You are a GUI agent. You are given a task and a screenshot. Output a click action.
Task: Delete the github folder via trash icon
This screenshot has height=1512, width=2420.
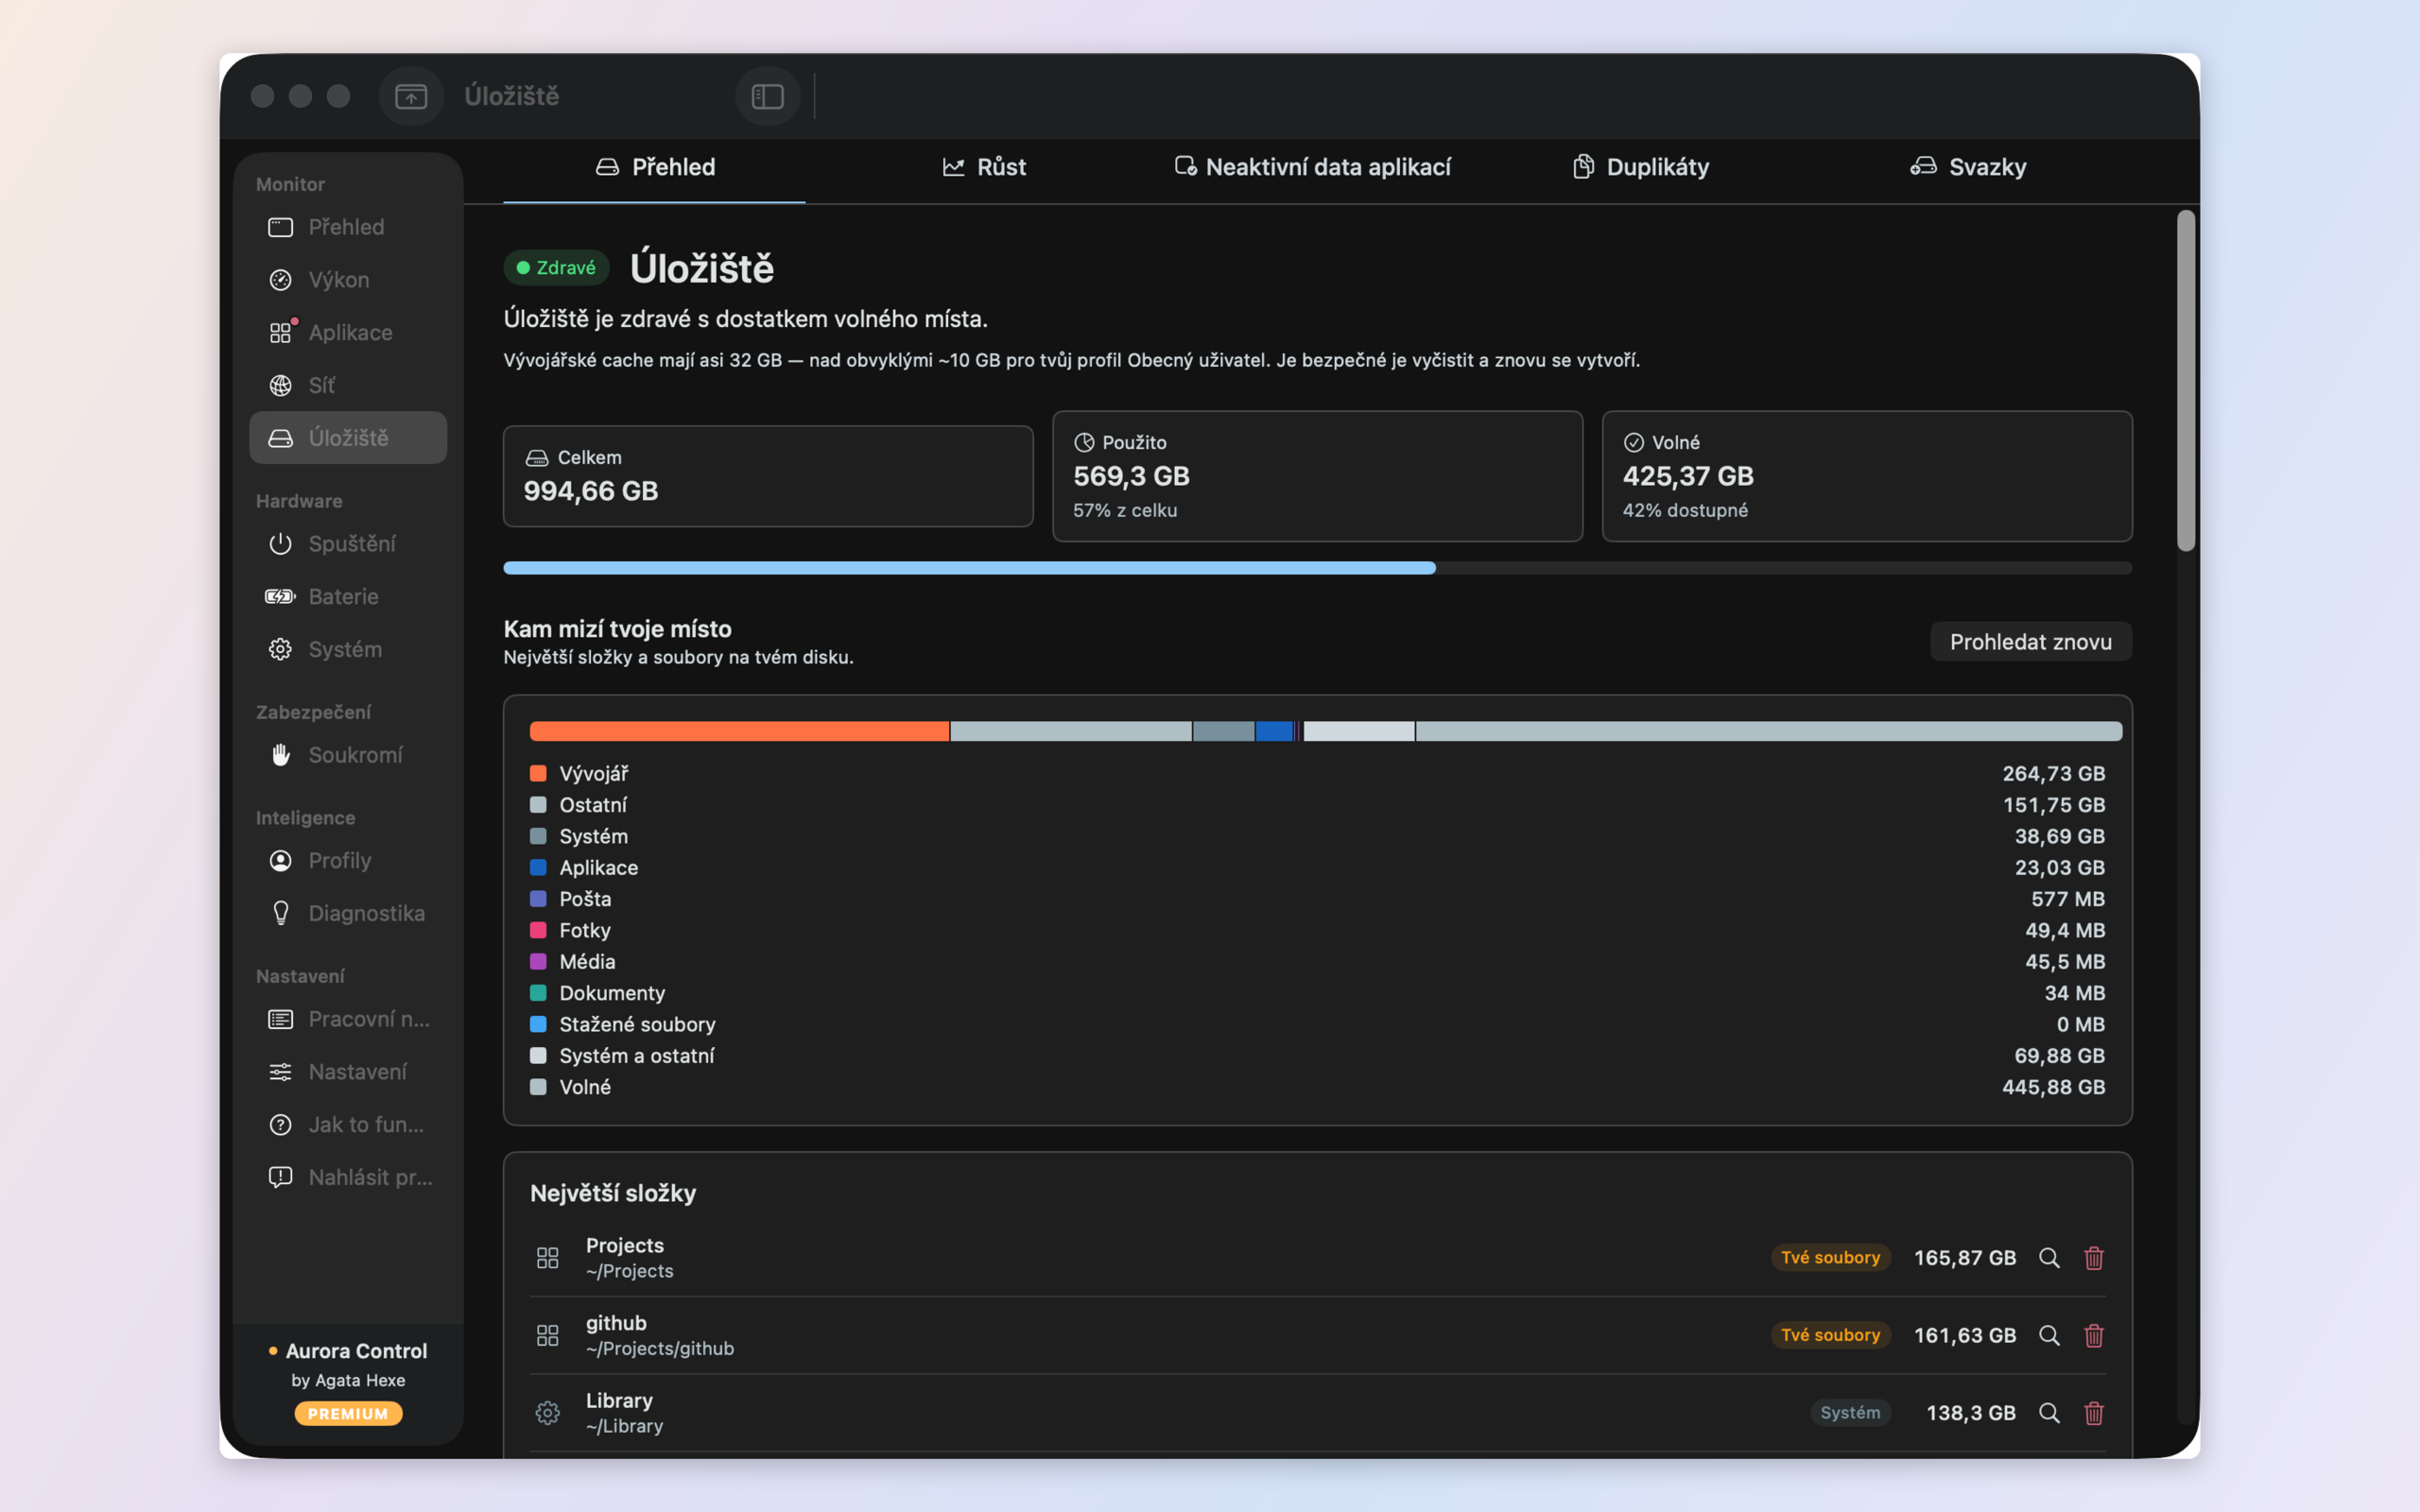2094,1335
